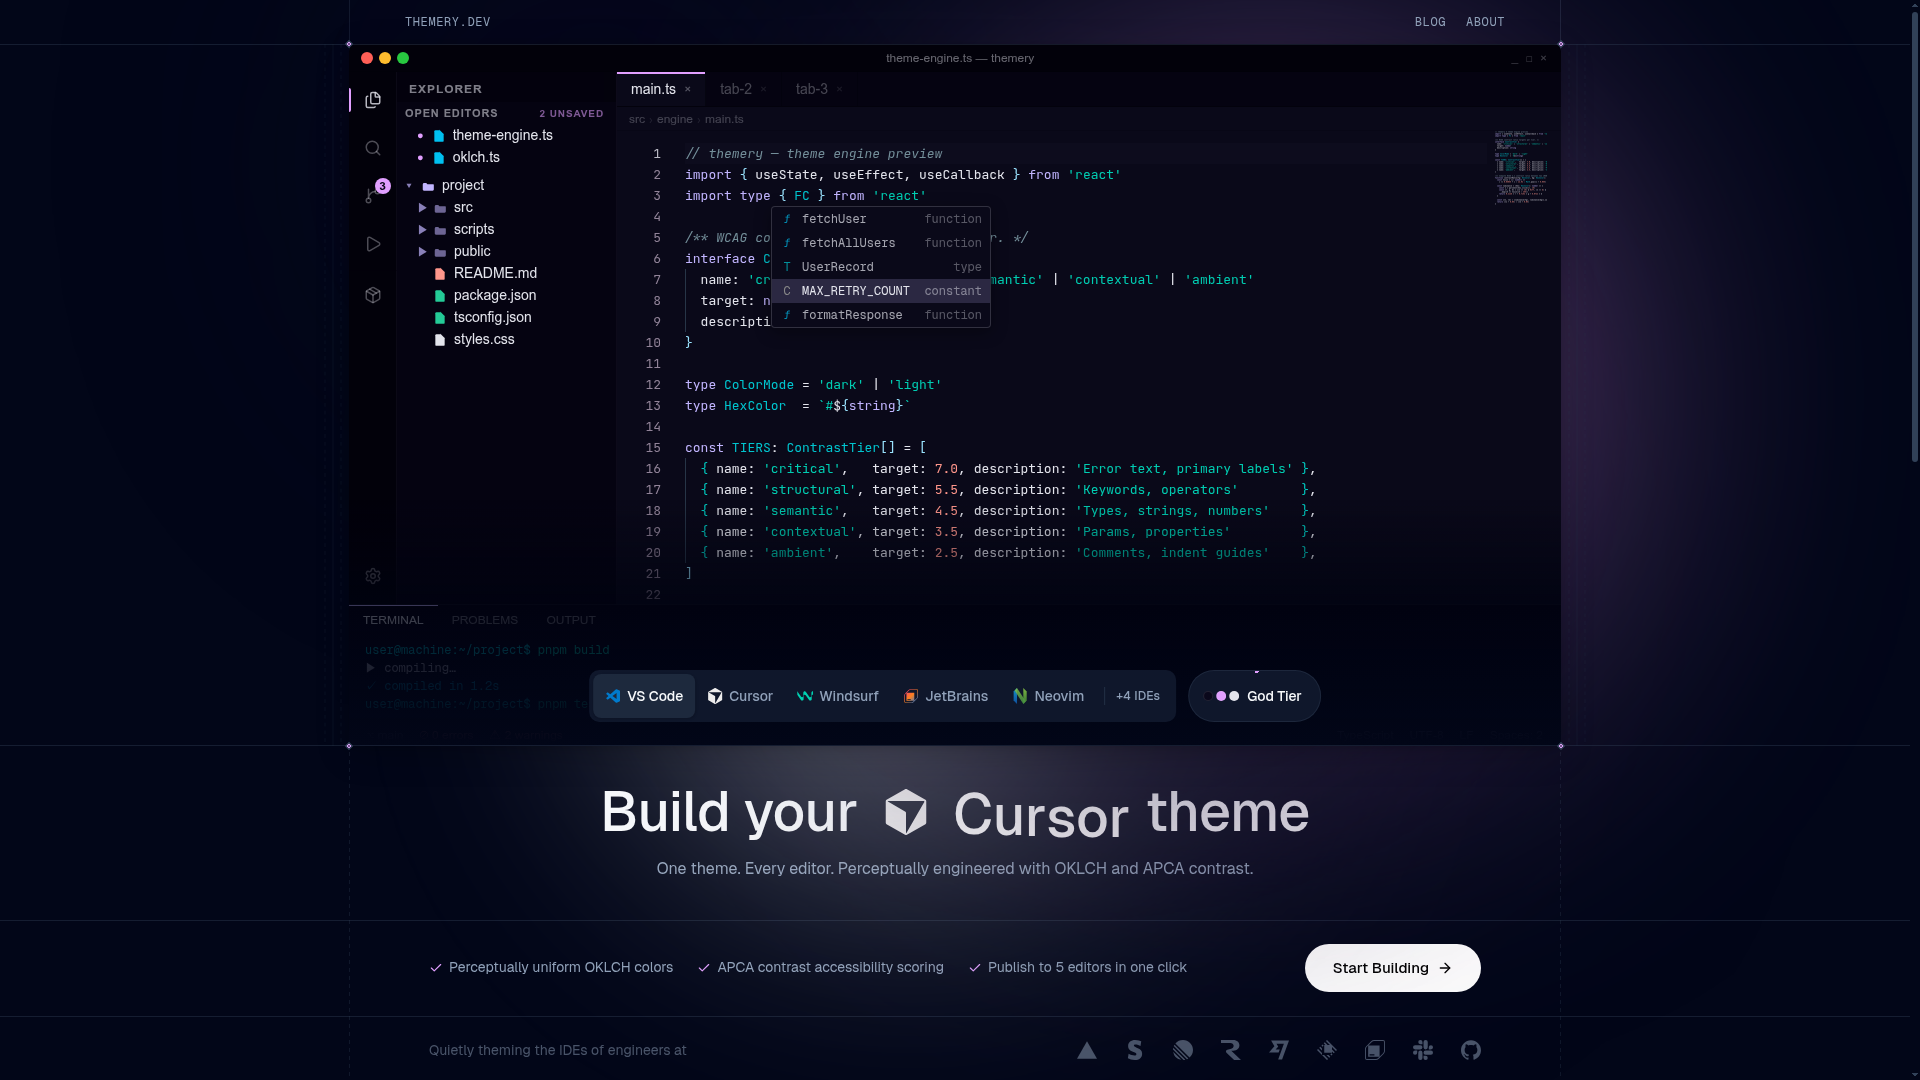1920x1080 pixels.
Task: Click the src breadcrumb segment
Action: tap(637, 120)
